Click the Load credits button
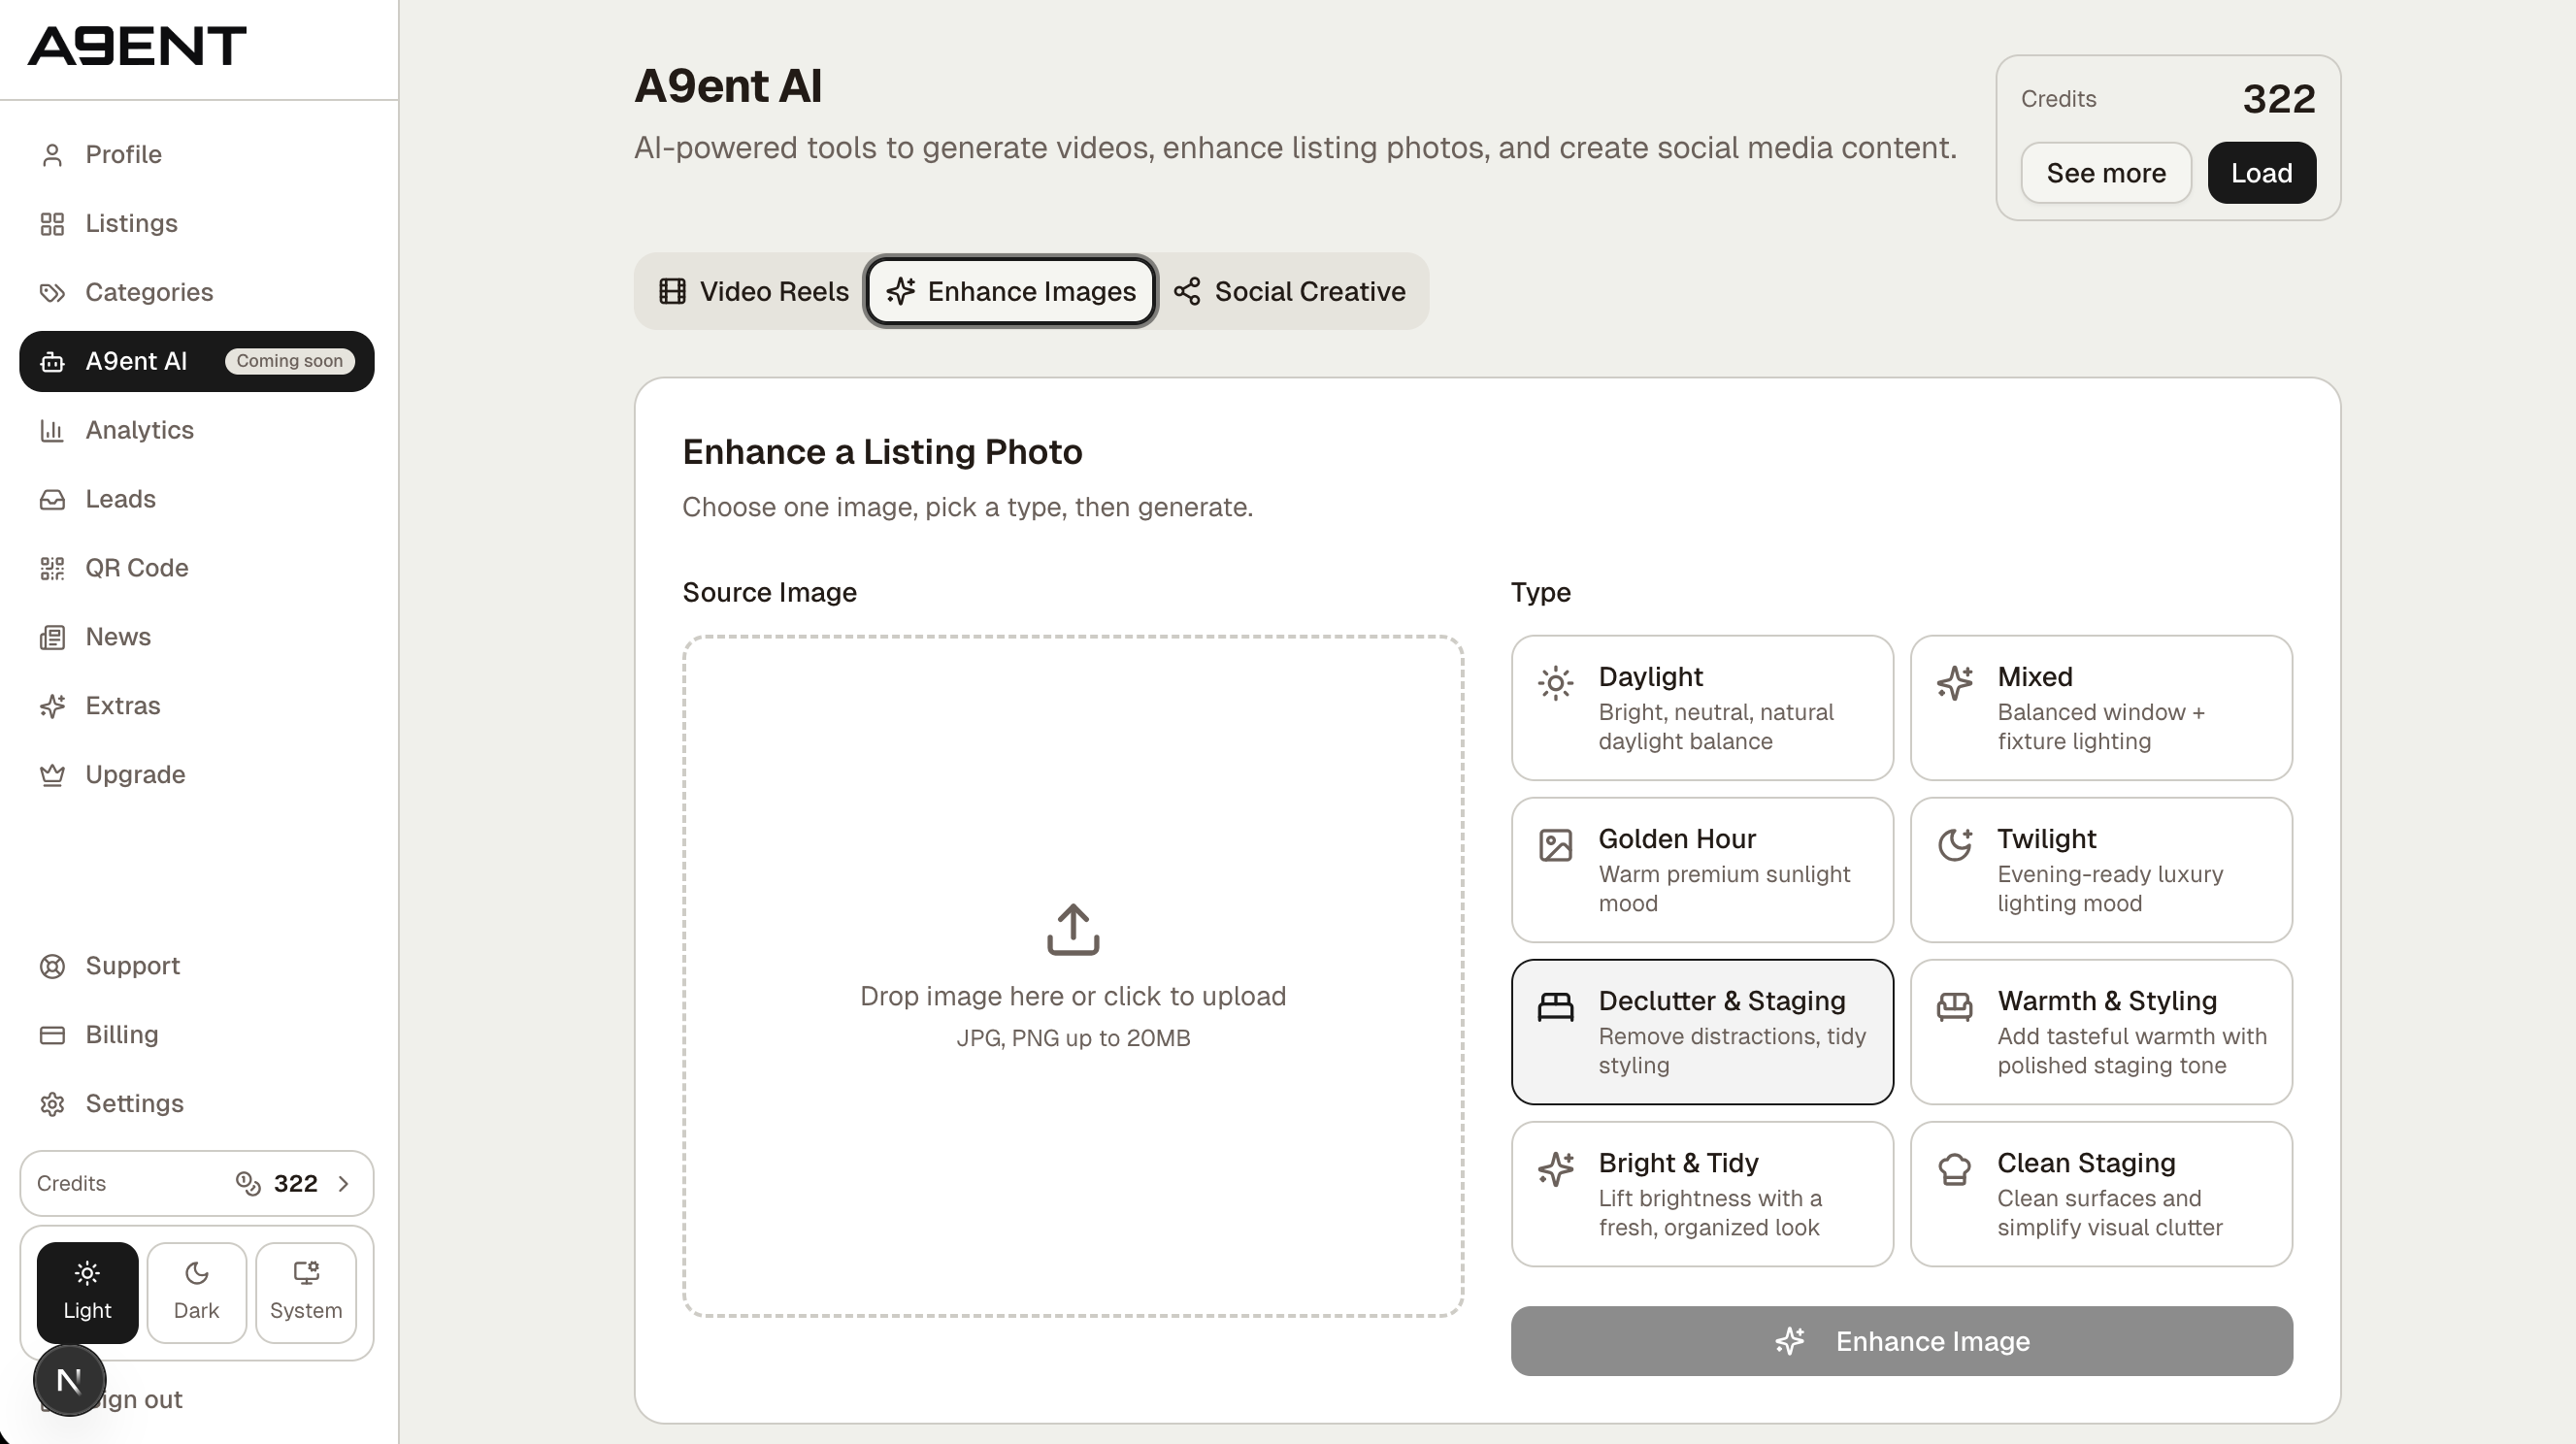The image size is (2576, 1444). pos(2261,172)
